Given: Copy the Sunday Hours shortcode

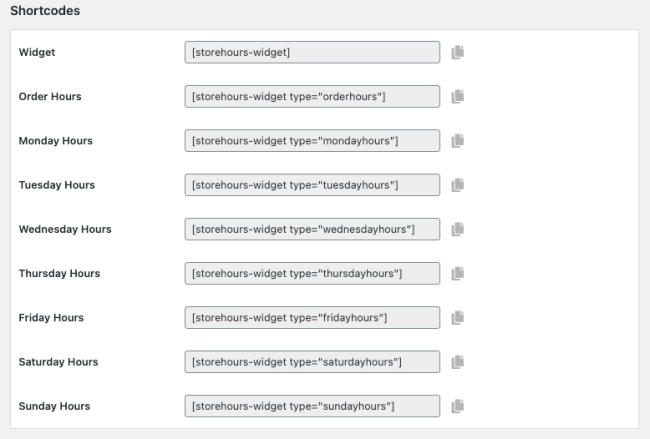Looking at the screenshot, I should pyautogui.click(x=459, y=406).
